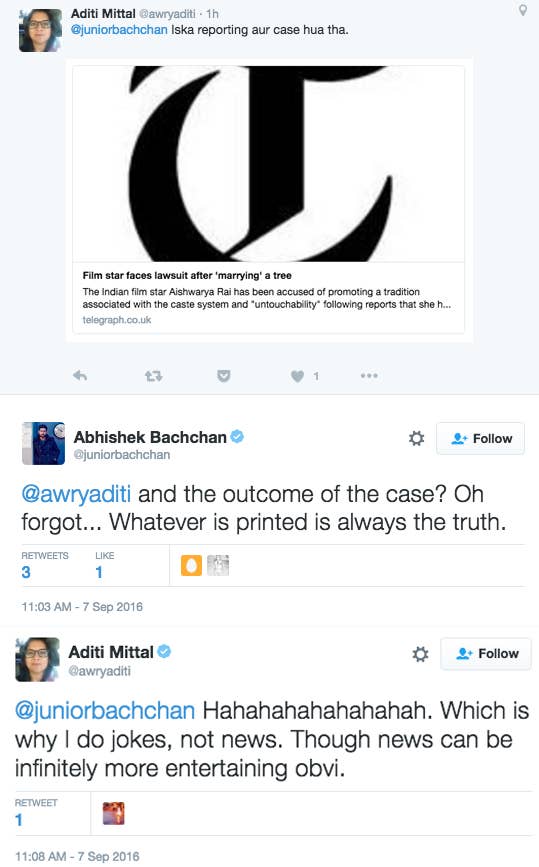Follow Abhishek Bachchan
This screenshot has height=867, width=539.
point(480,438)
